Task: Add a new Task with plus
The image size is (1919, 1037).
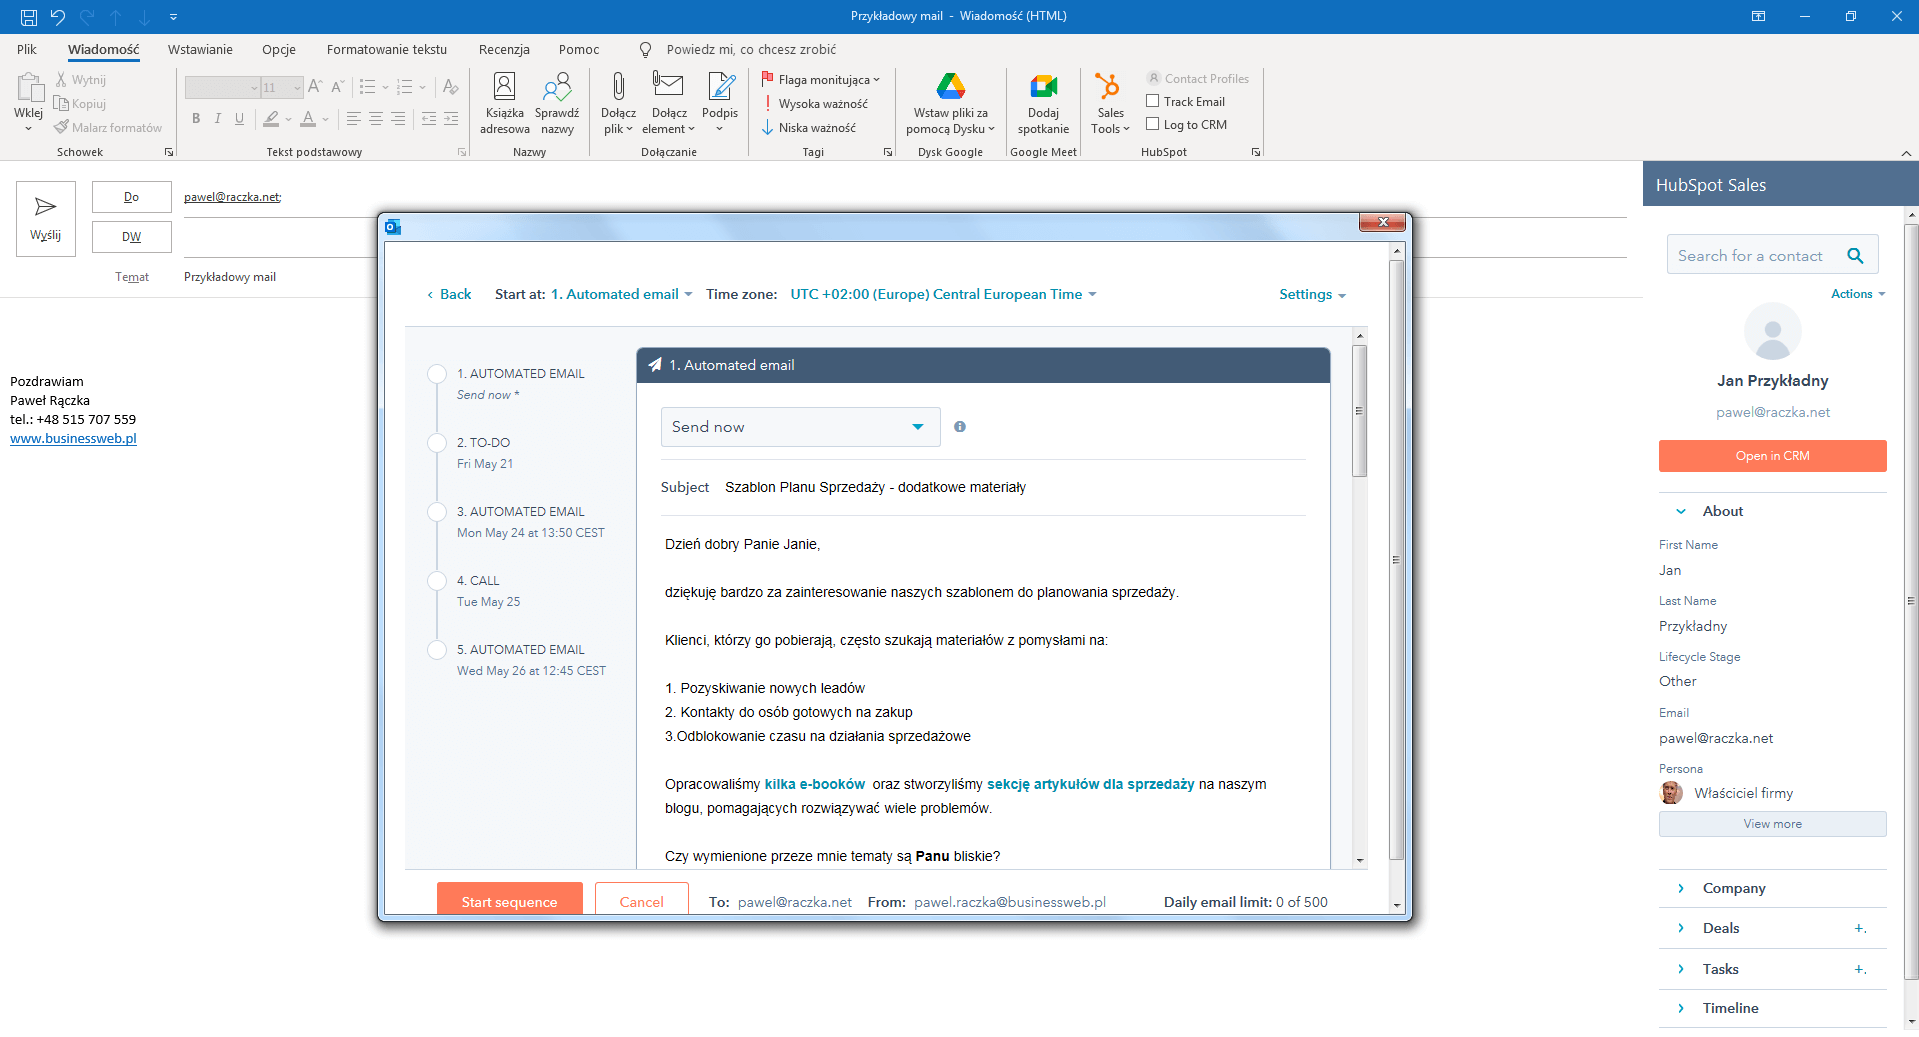Action: pos(1860,969)
